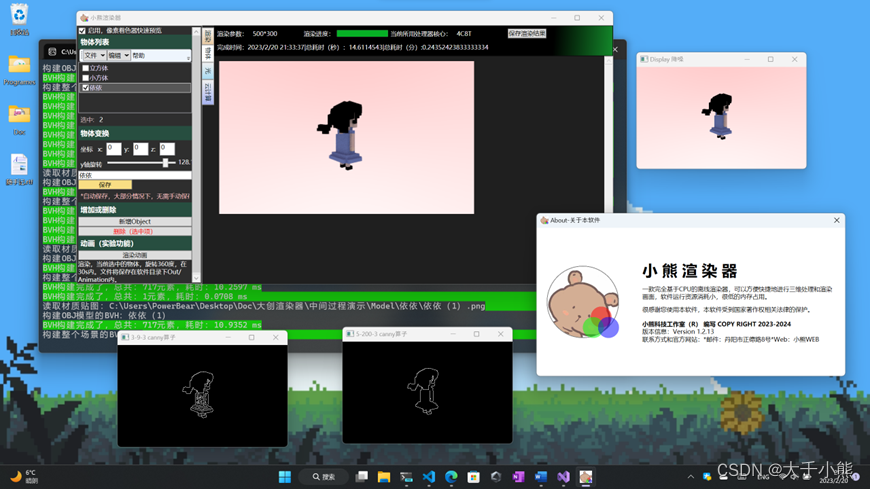Open Microsoft Store from the taskbar
This screenshot has width=870, height=489.
pyautogui.click(x=473, y=477)
